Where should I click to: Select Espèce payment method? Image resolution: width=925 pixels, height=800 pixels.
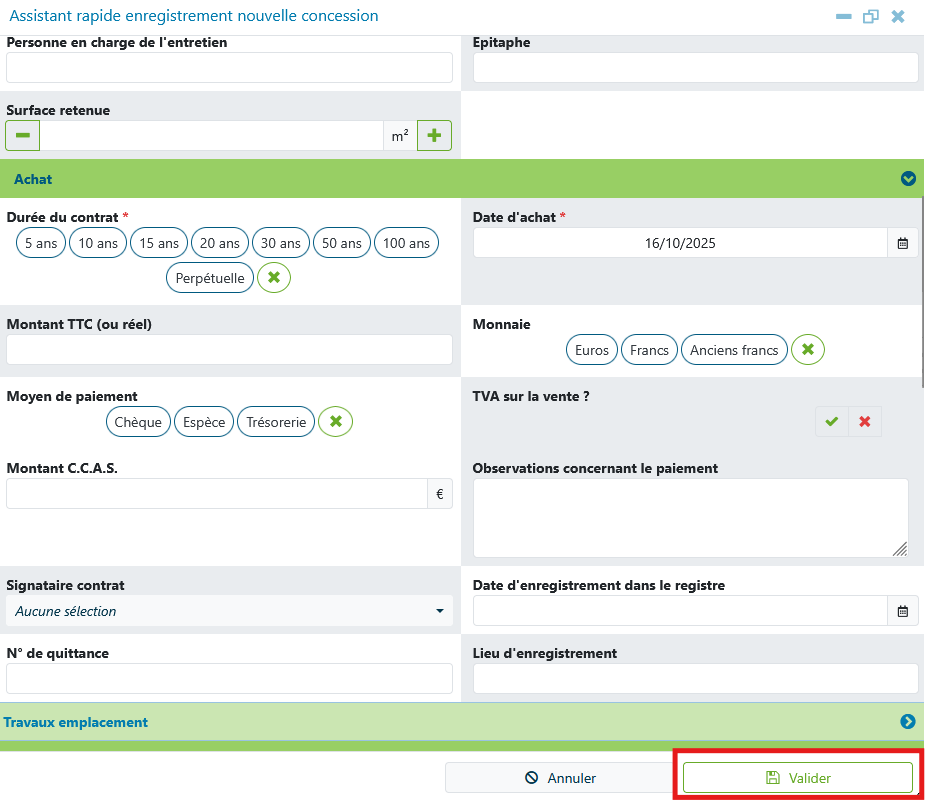pyautogui.click(x=204, y=422)
